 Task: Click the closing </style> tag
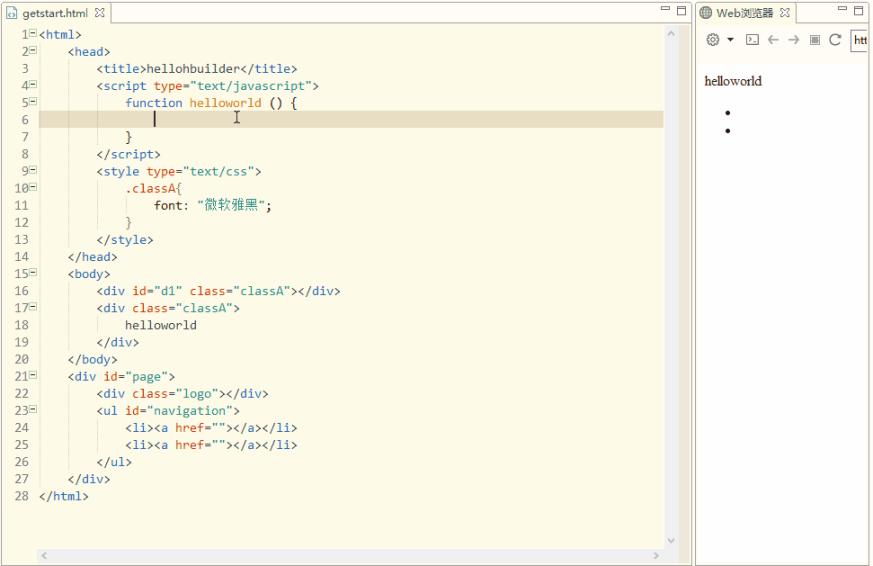click(x=125, y=240)
